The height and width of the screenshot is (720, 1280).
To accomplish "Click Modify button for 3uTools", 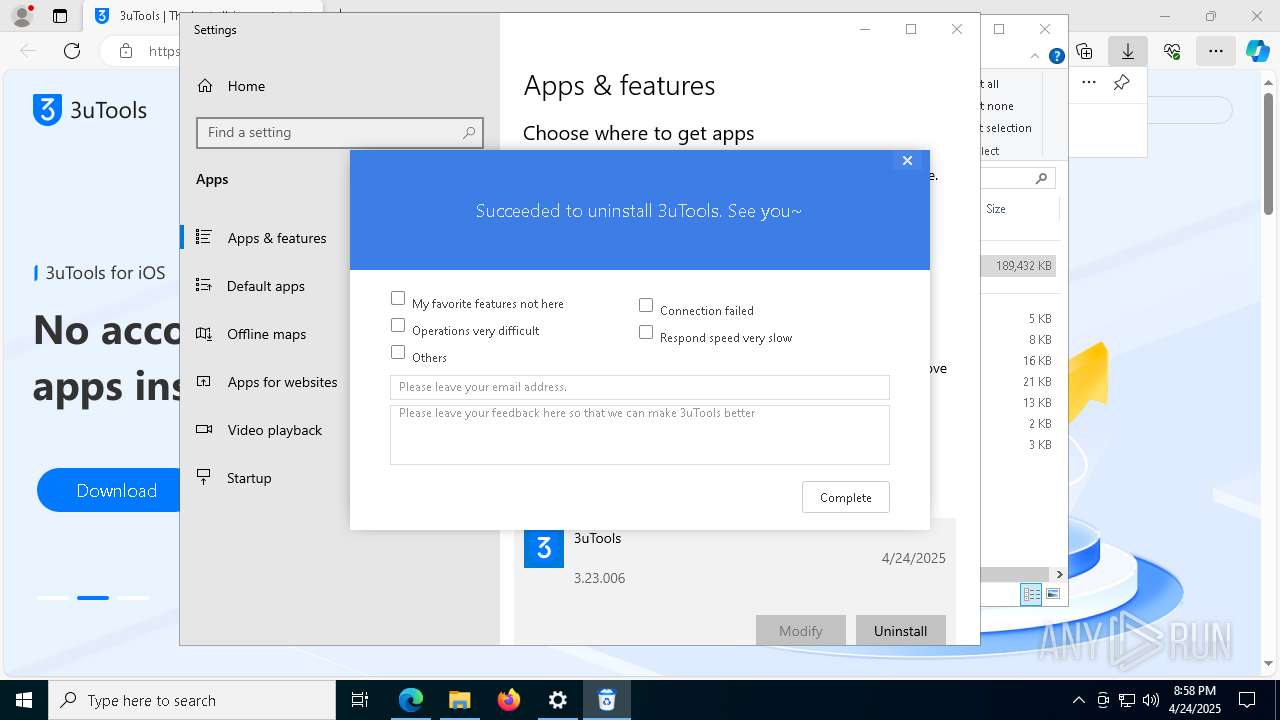I will 801,630.
